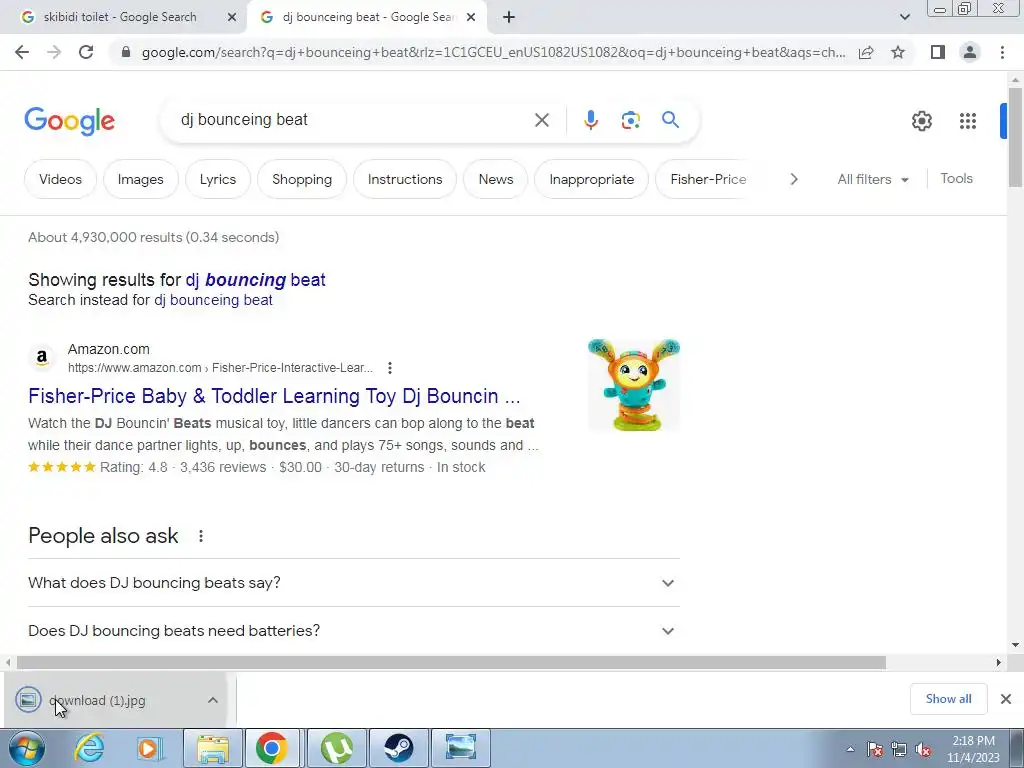Expand What does DJ bouncing beats say

[x=353, y=583]
